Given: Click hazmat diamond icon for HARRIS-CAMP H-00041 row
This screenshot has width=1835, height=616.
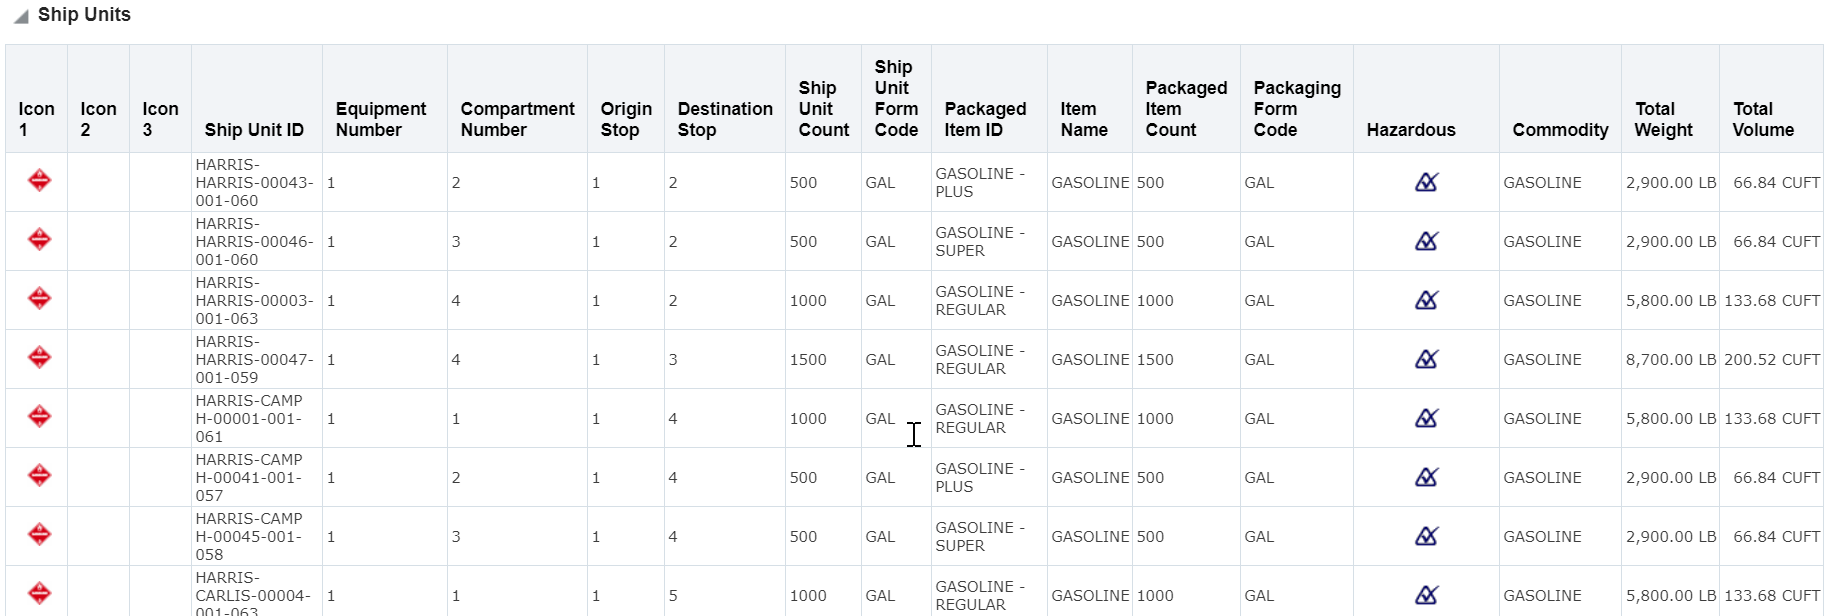Looking at the screenshot, I should (x=39, y=476).
